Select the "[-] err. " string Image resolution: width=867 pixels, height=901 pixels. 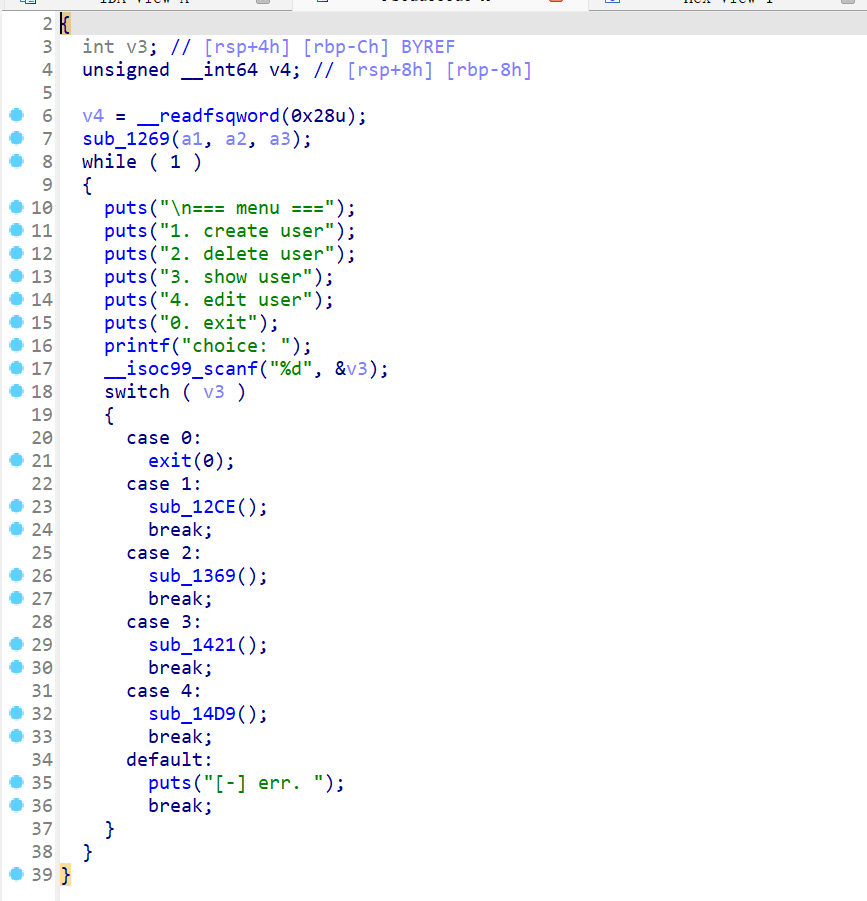(x=262, y=783)
